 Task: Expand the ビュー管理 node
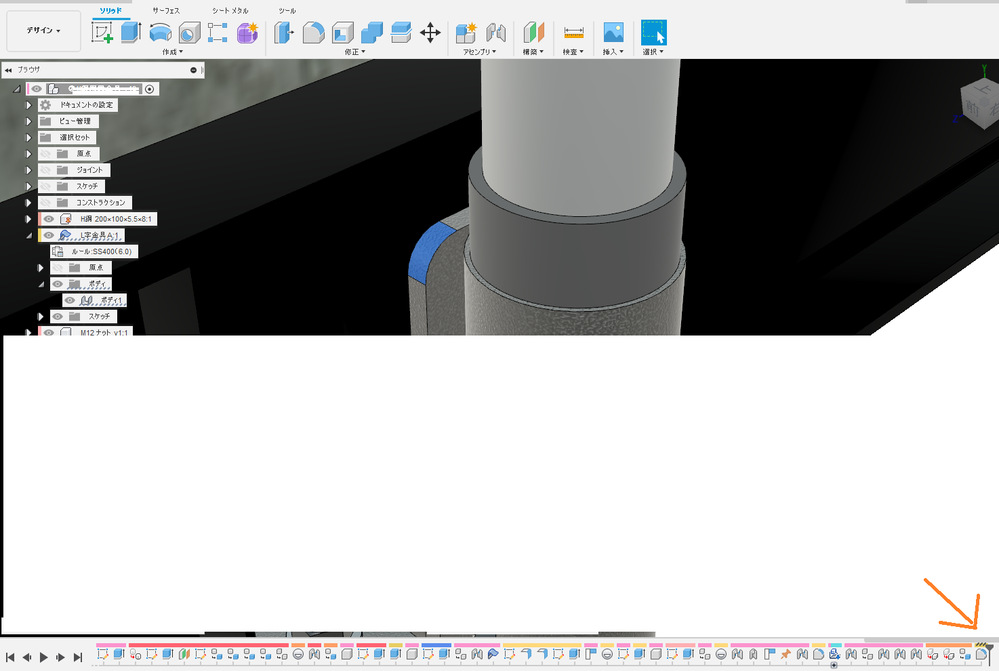click(x=28, y=121)
